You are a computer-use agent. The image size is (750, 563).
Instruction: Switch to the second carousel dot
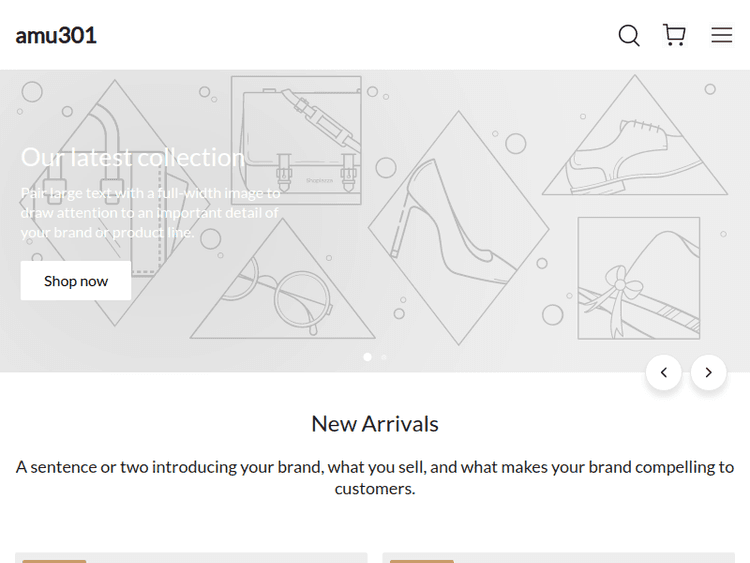pos(384,357)
